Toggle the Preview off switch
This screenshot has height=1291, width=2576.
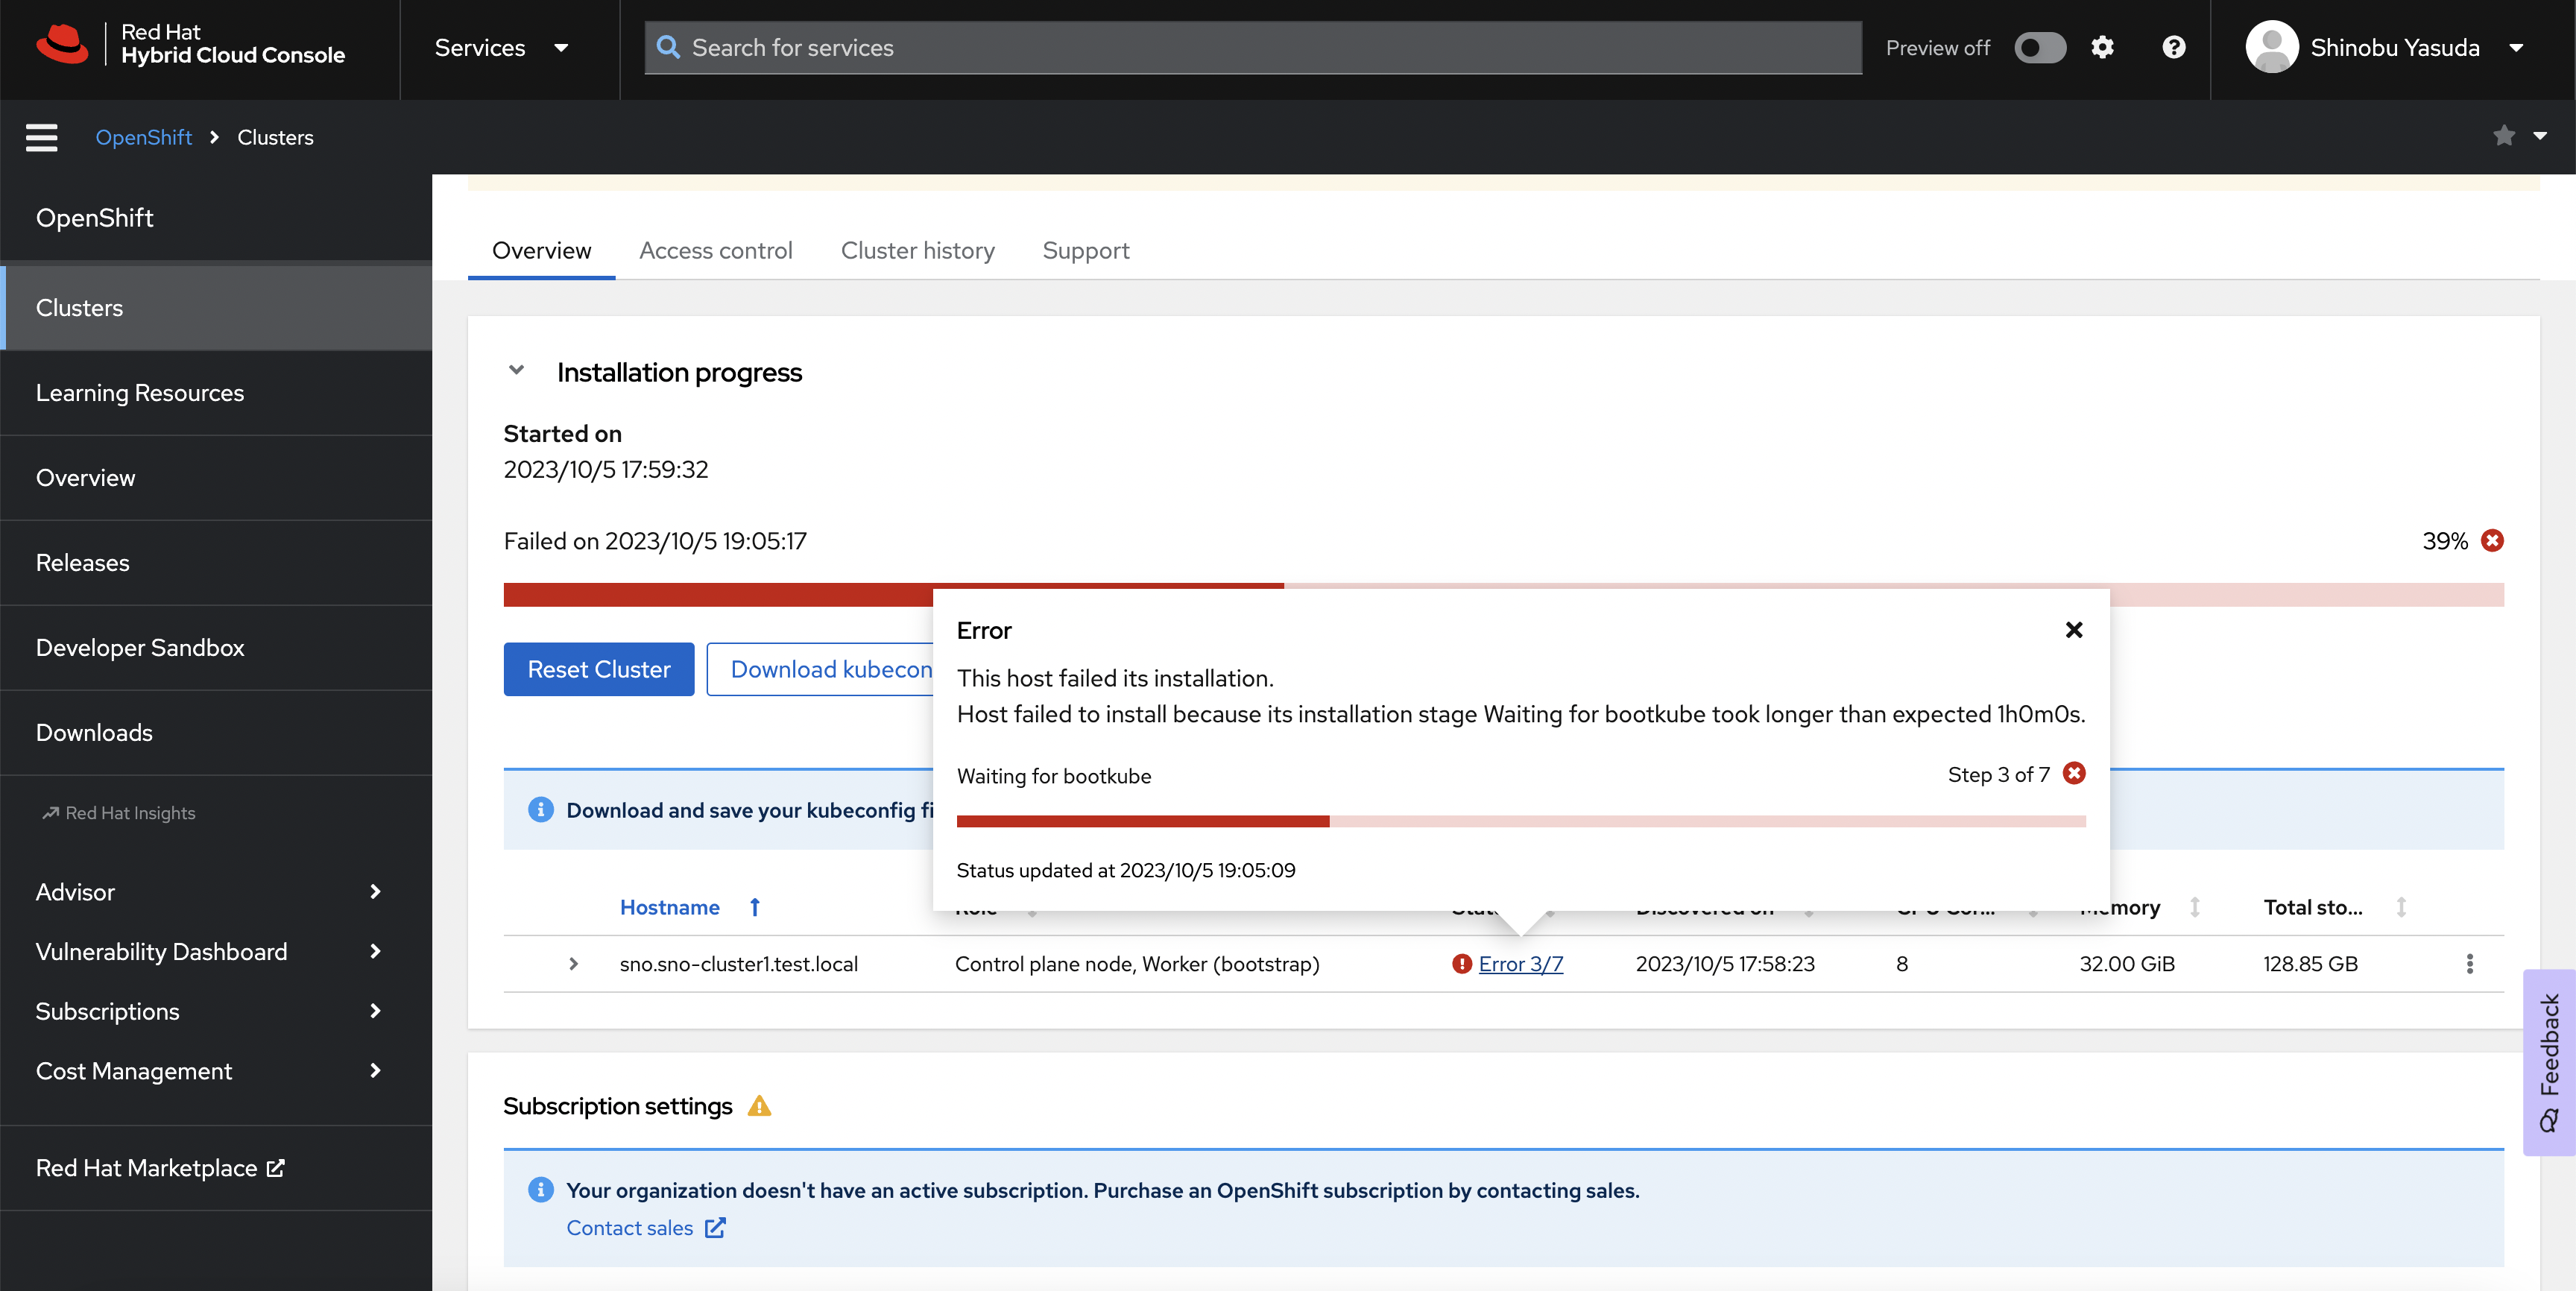tap(2039, 47)
